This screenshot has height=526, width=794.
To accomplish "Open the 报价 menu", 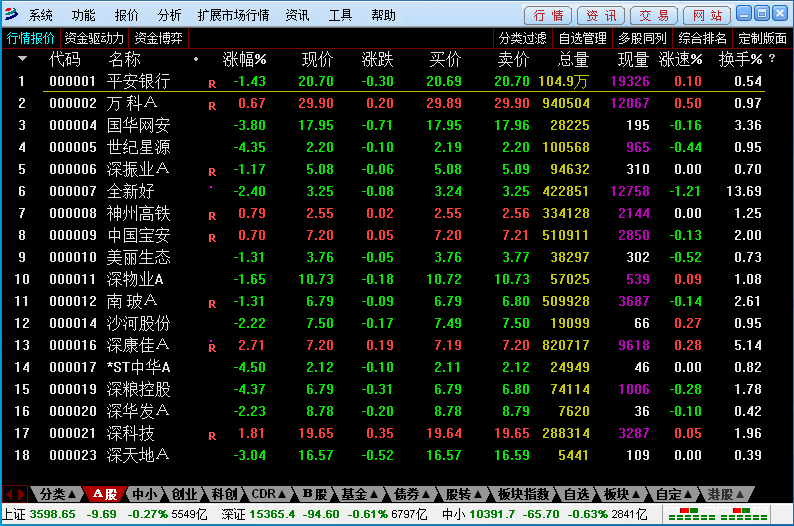I will (x=127, y=15).
